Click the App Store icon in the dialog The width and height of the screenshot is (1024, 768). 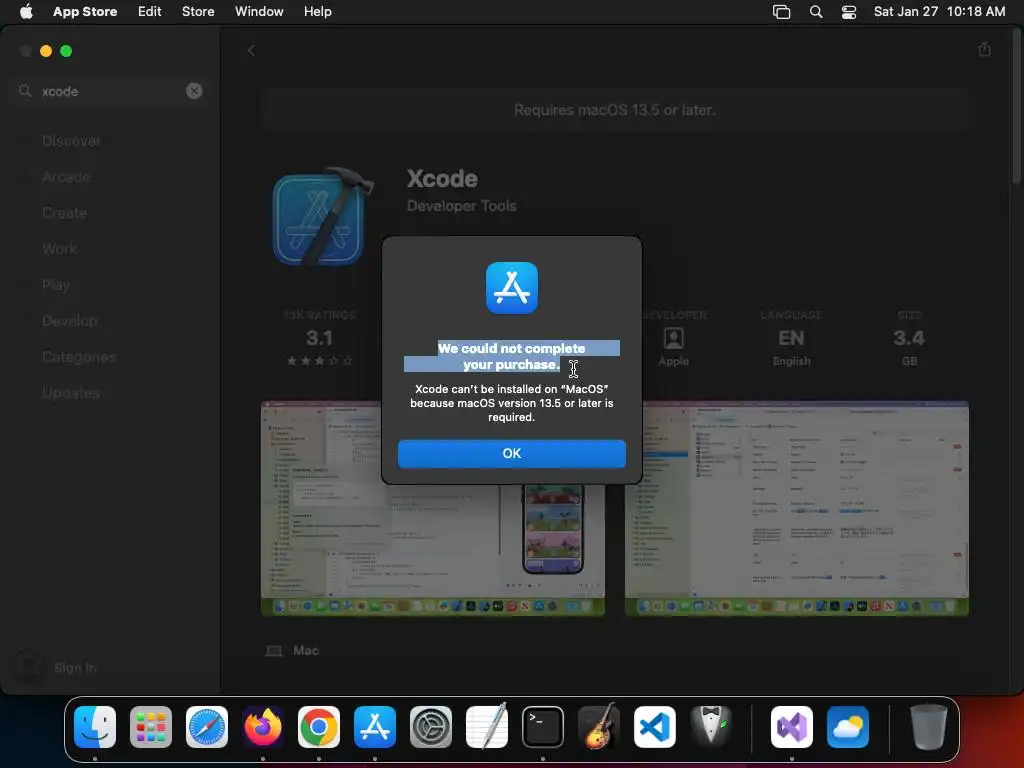pyautogui.click(x=511, y=288)
